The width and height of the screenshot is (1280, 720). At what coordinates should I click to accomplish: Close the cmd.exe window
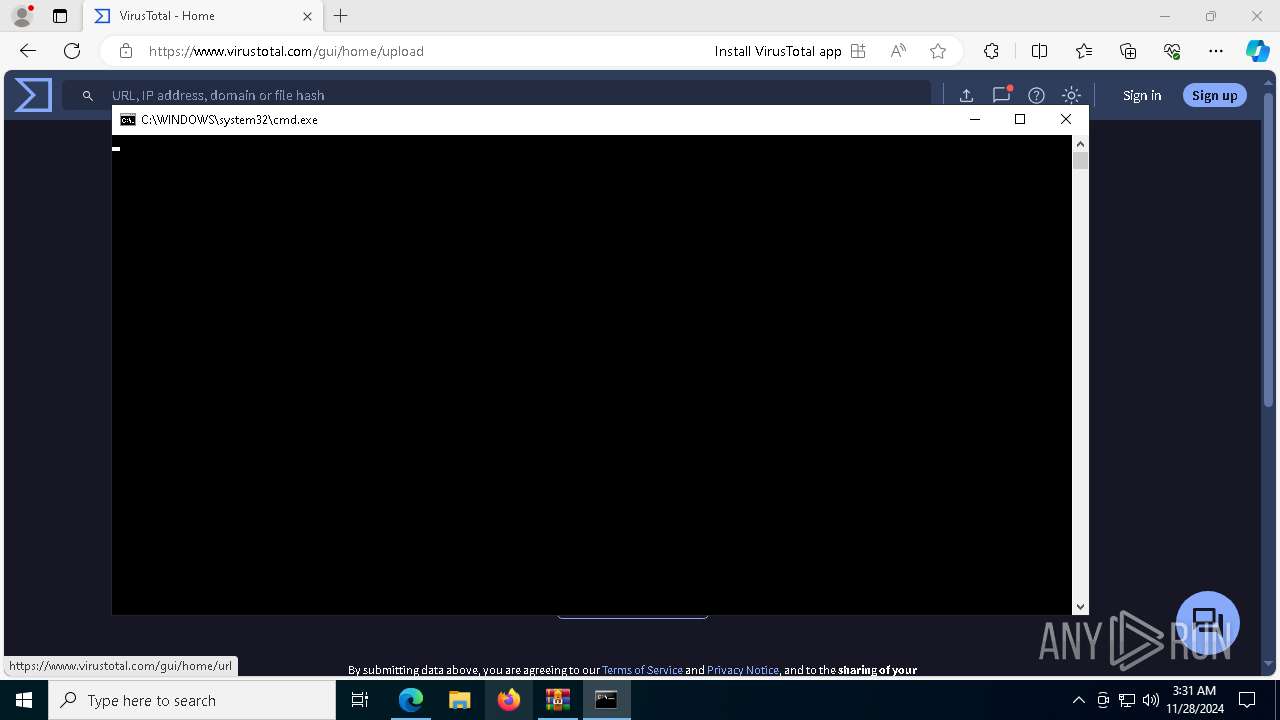pyautogui.click(x=1065, y=119)
